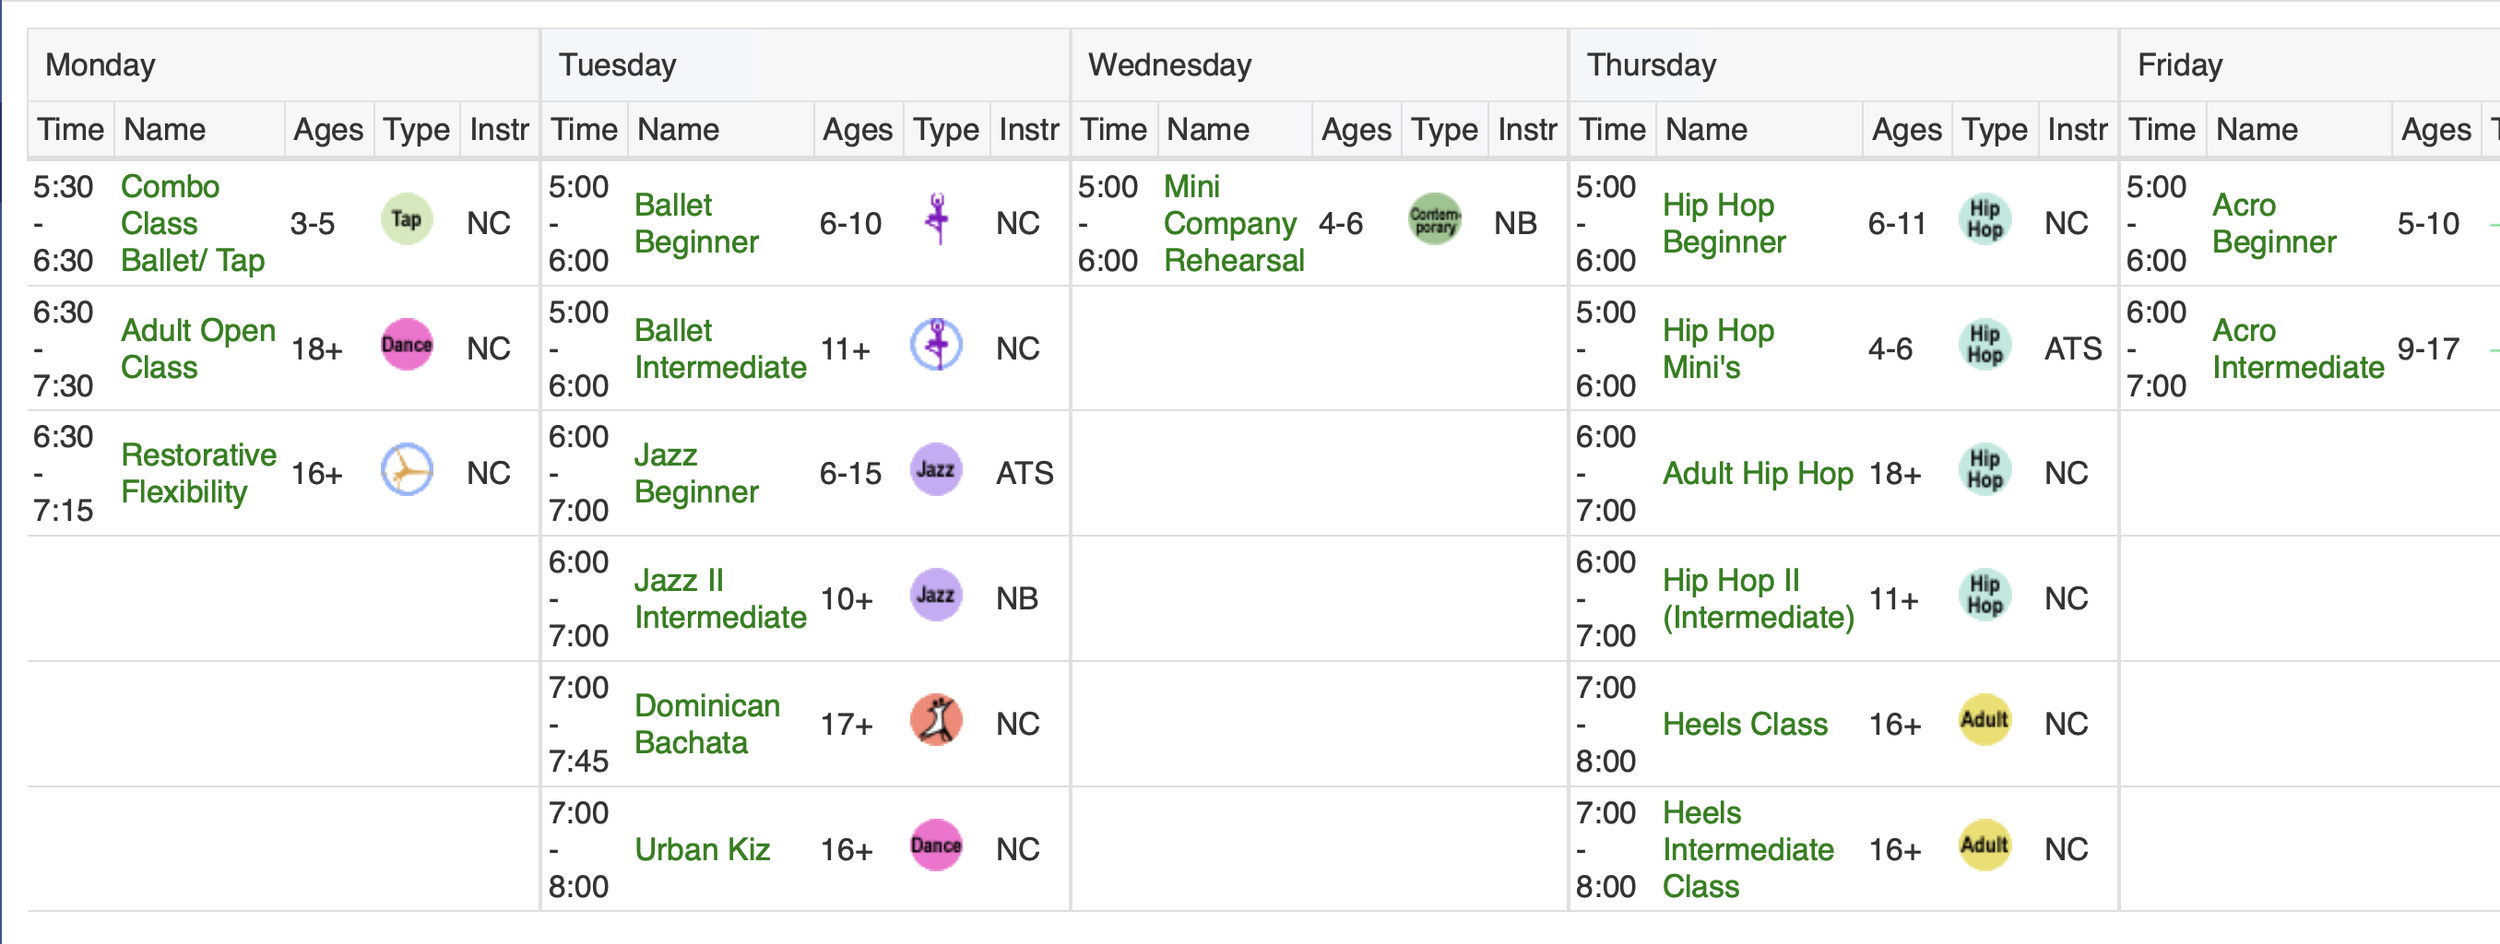2500x944 pixels.
Task: Click the purple ballerina icon for Ballet Beginner
Action: (936, 220)
